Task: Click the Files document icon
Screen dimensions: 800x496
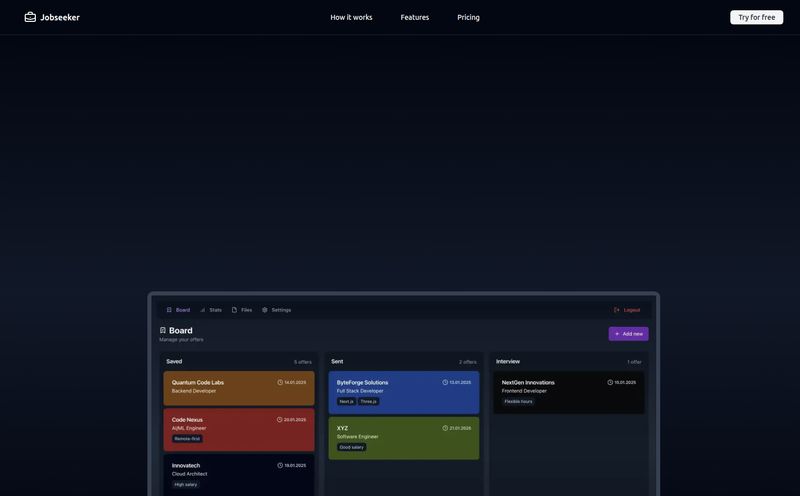Action: [234, 310]
